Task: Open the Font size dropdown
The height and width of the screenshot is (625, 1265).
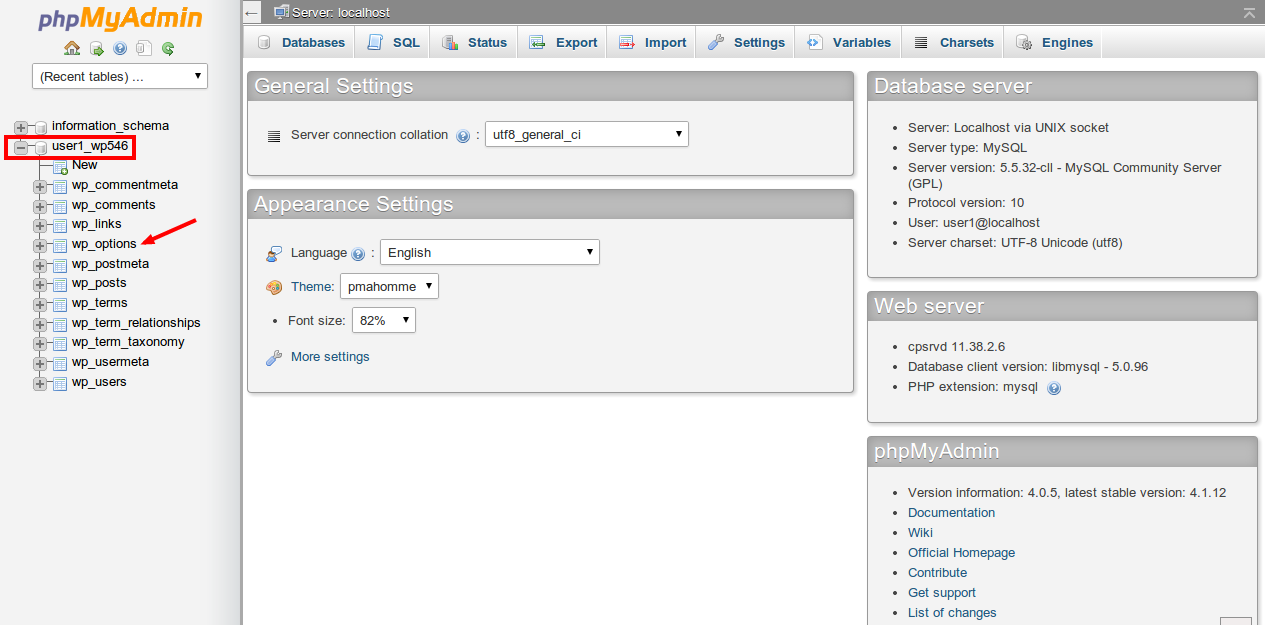Action: click(383, 319)
